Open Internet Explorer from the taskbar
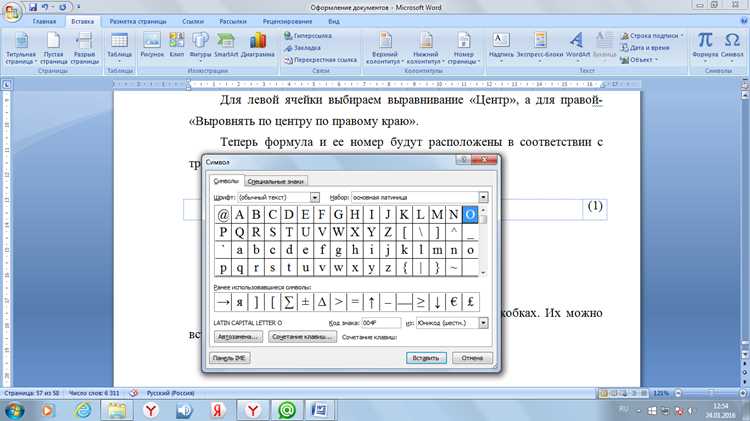Viewport: 750px width, 421px height. pos(83,410)
